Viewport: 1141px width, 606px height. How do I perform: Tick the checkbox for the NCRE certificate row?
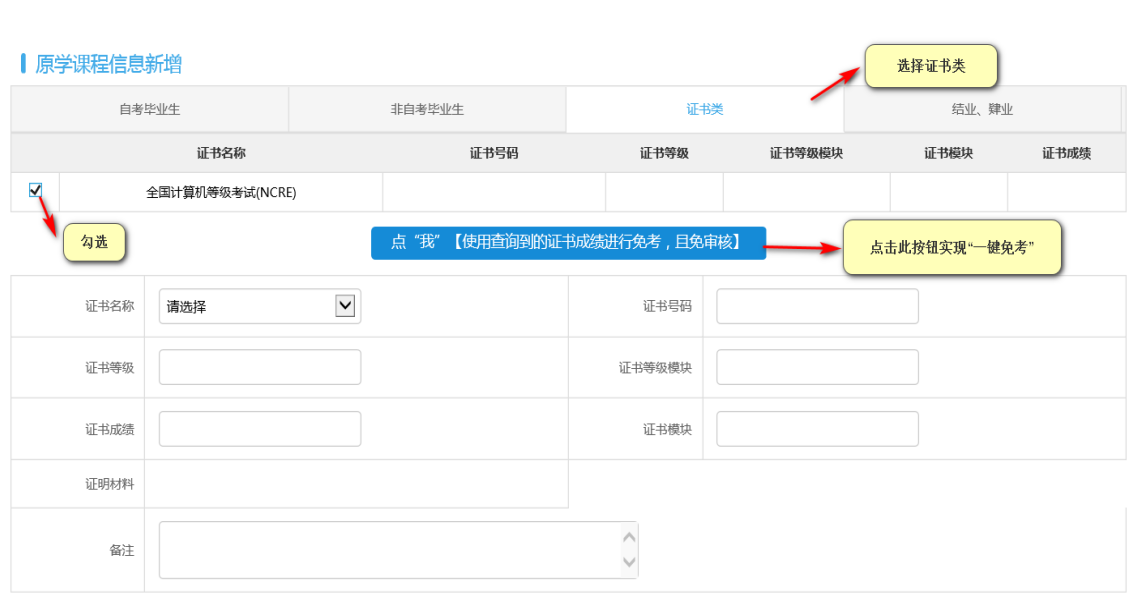[36, 190]
